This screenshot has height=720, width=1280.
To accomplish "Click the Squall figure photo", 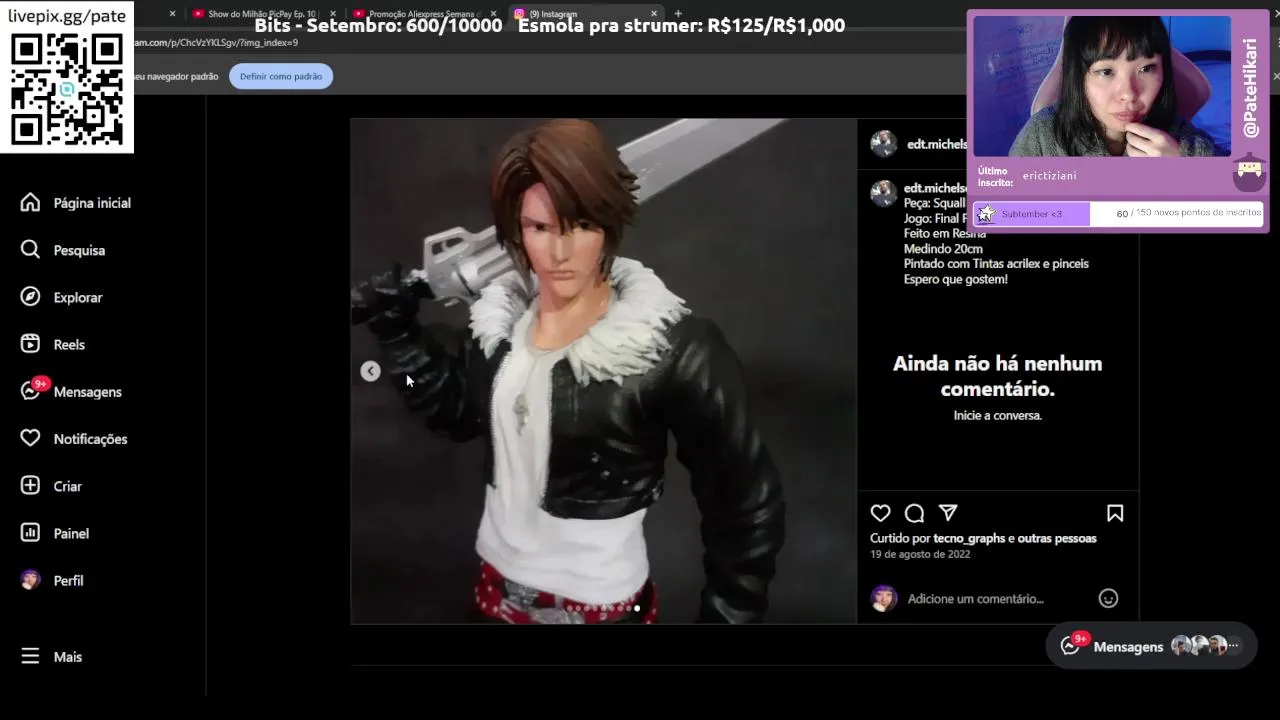I will coord(603,371).
